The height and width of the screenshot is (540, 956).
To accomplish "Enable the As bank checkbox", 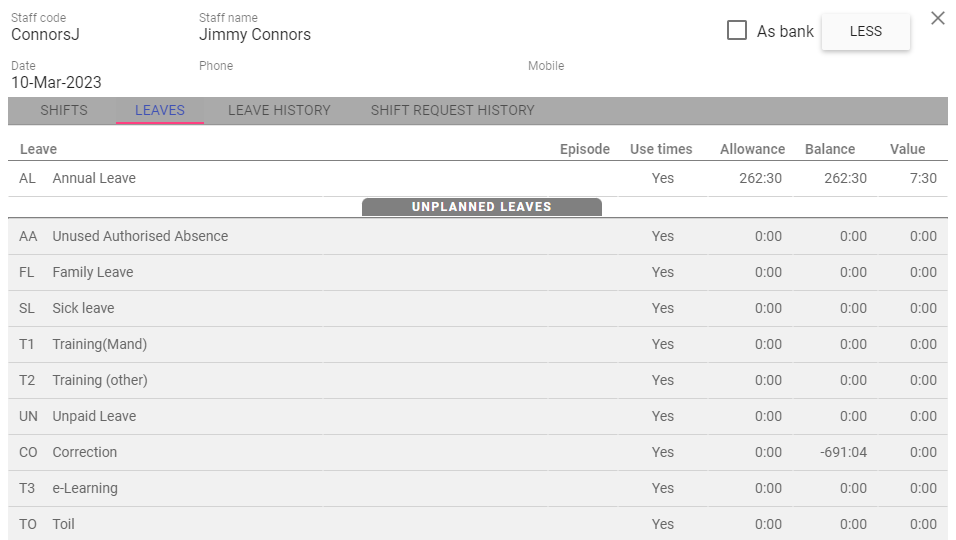I will coord(737,30).
